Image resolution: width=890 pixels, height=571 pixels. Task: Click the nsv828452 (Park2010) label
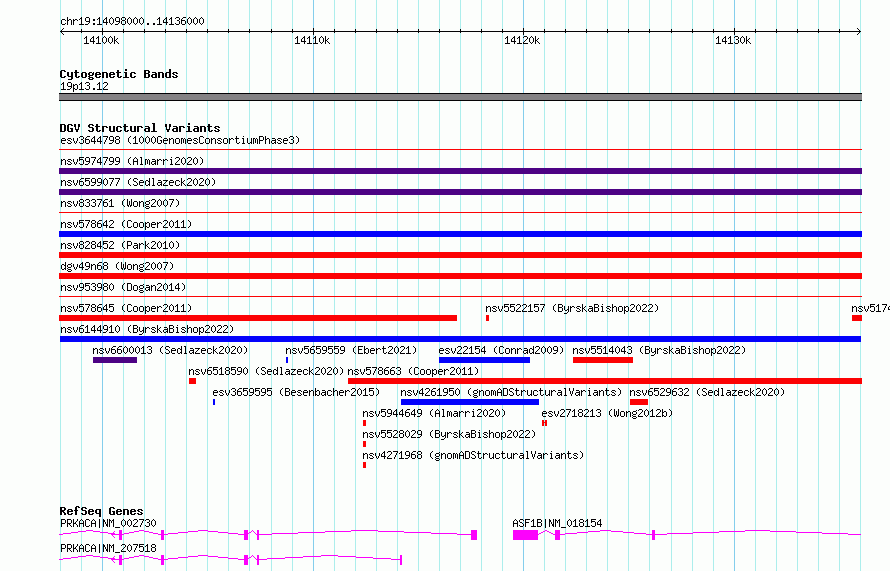coord(120,245)
